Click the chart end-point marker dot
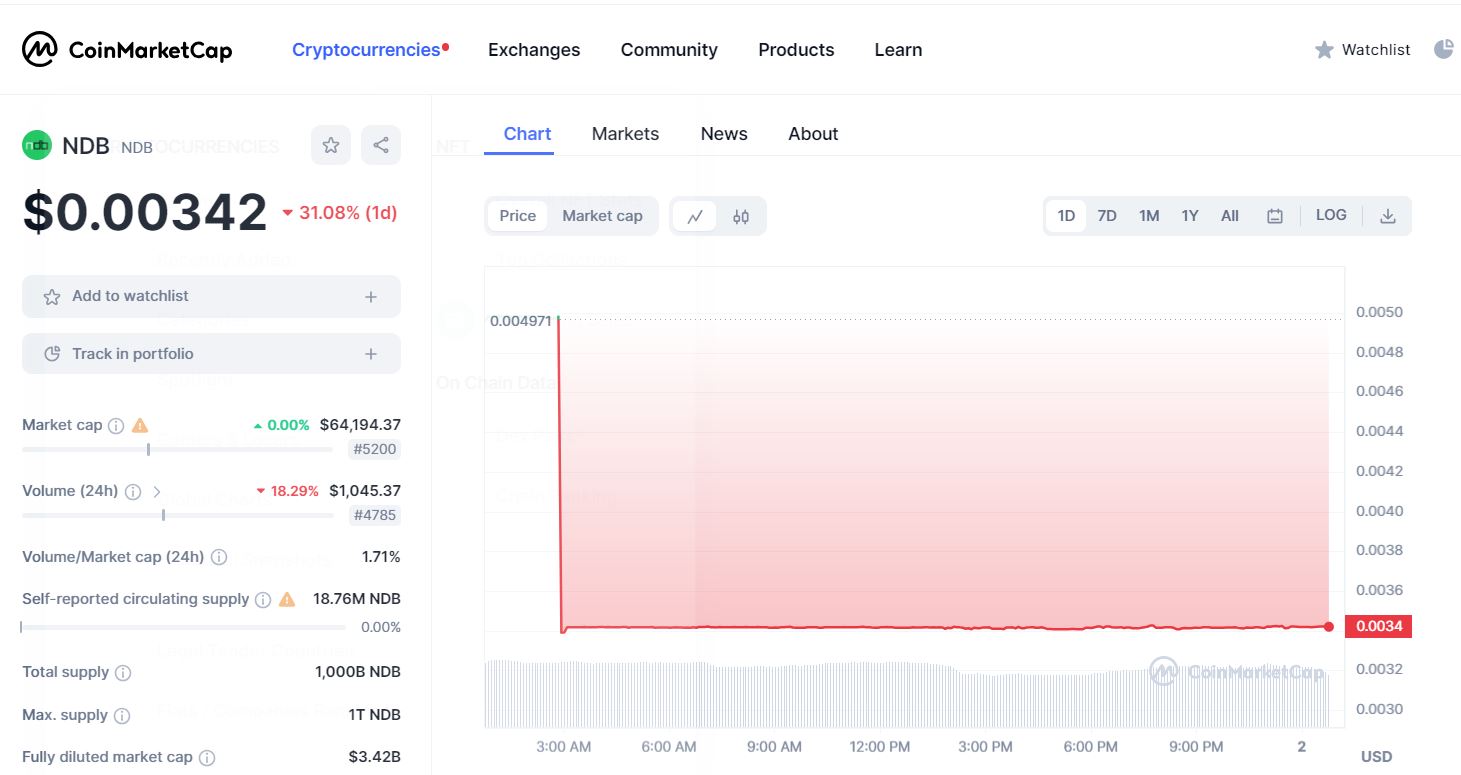1461x775 pixels. [1328, 627]
